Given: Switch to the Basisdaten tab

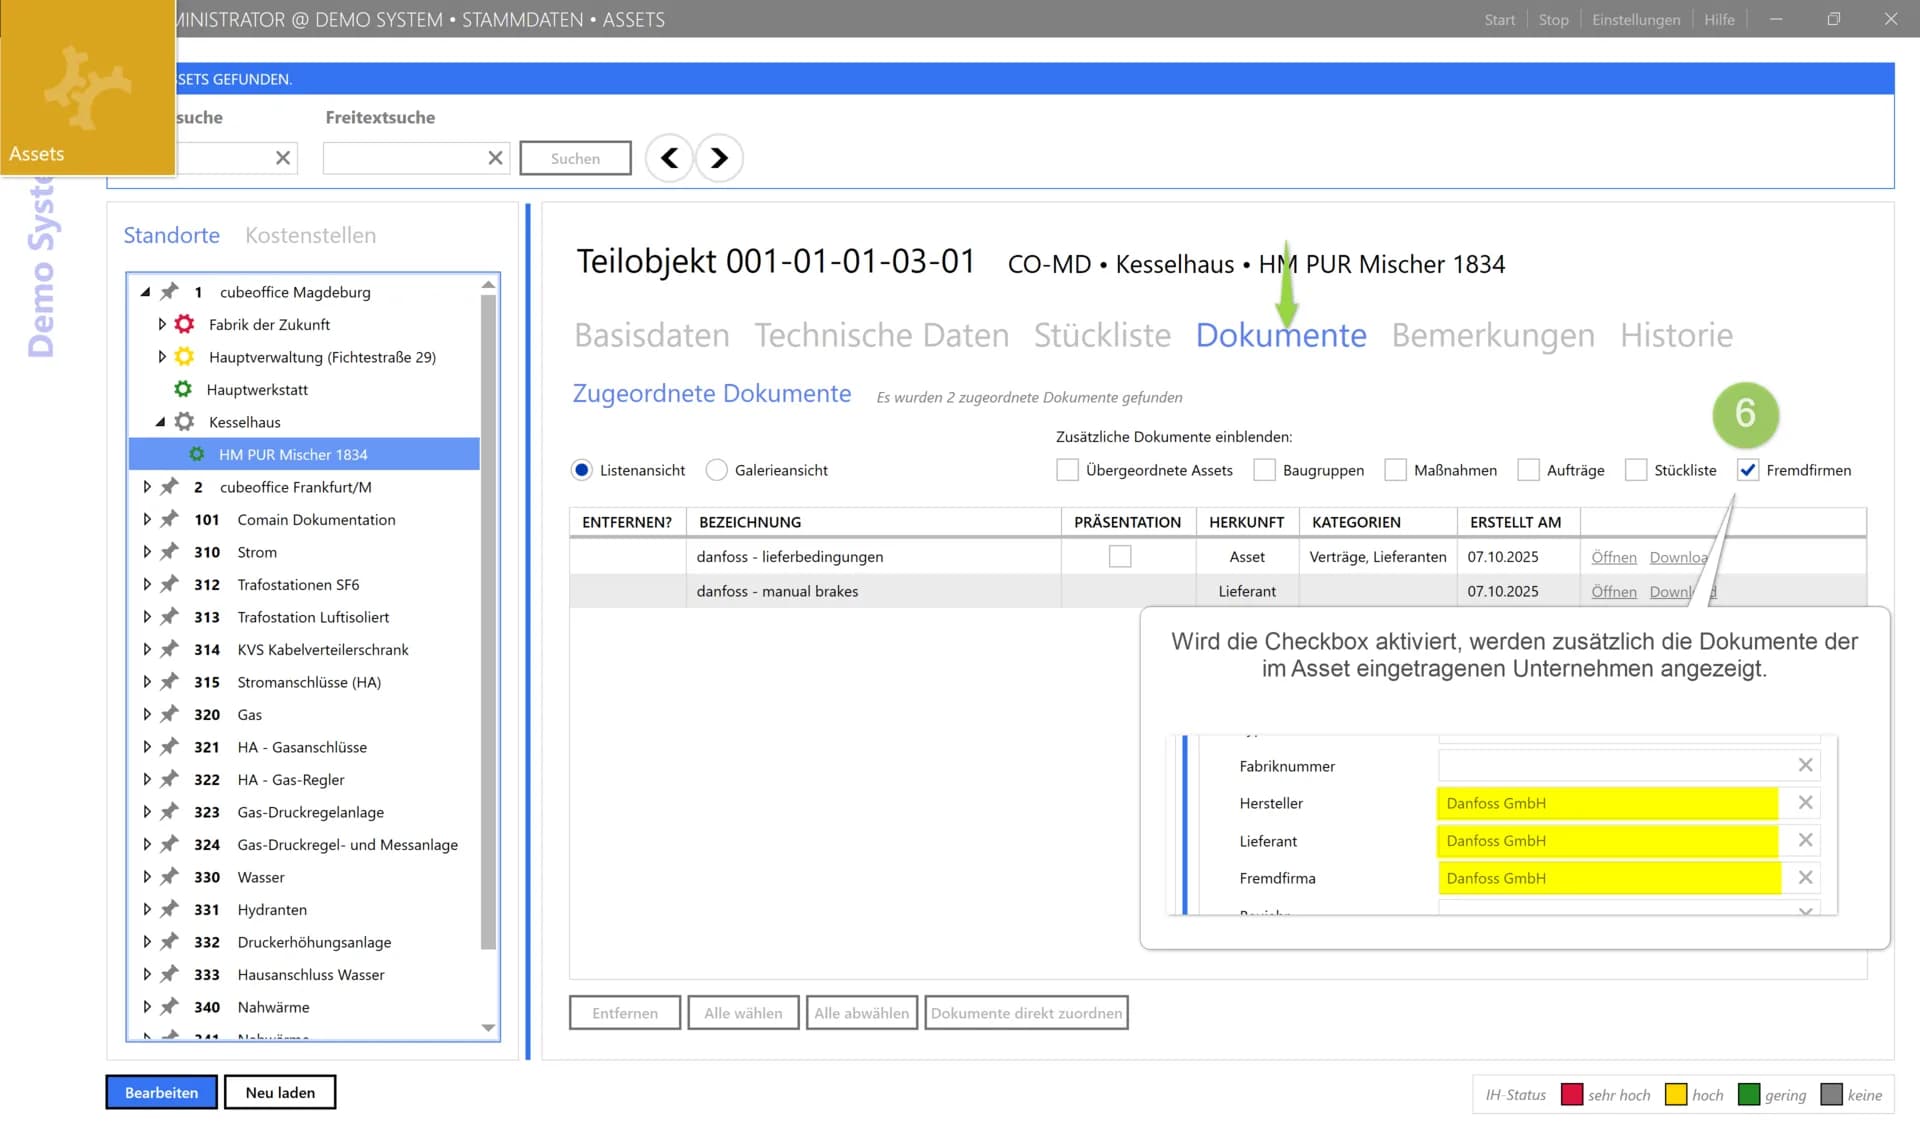Looking at the screenshot, I should [651, 335].
